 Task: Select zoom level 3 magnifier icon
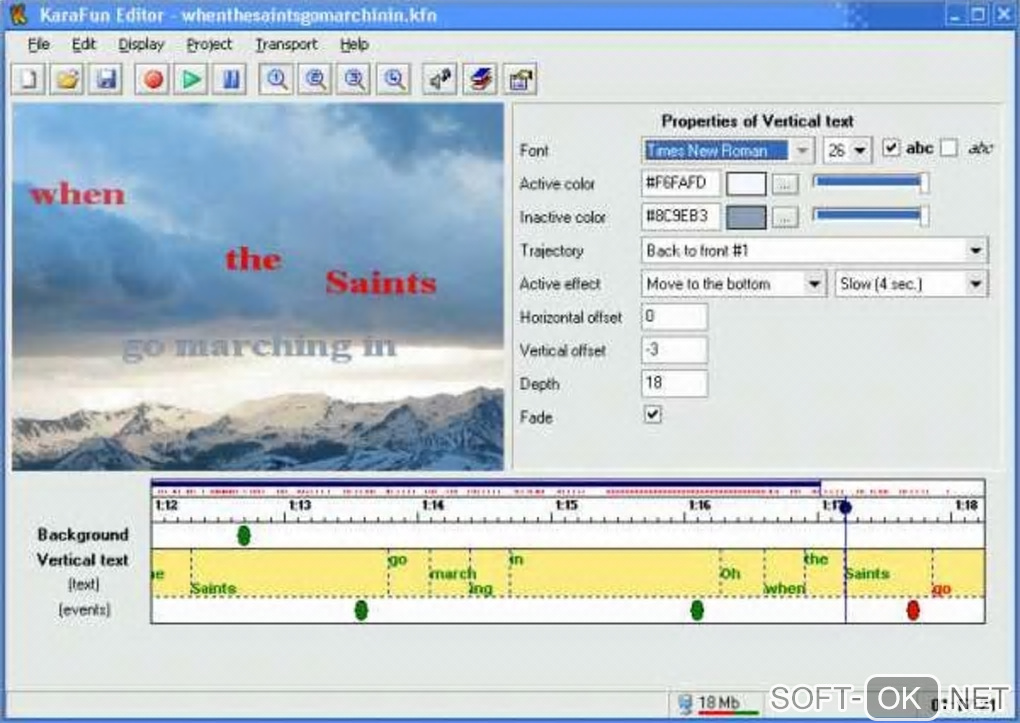[355, 79]
